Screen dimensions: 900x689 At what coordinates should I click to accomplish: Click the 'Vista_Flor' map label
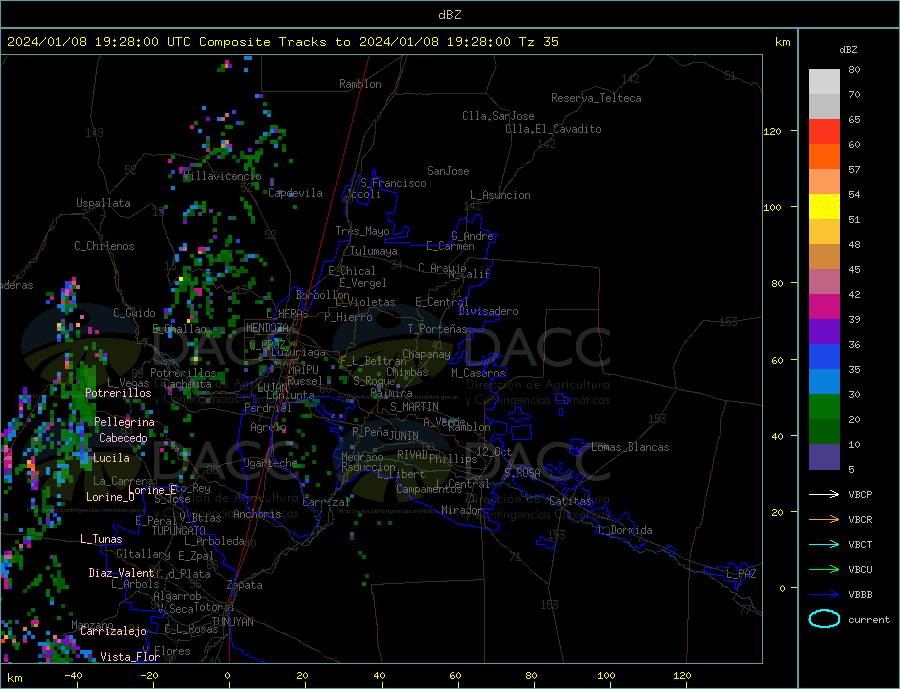(x=130, y=657)
